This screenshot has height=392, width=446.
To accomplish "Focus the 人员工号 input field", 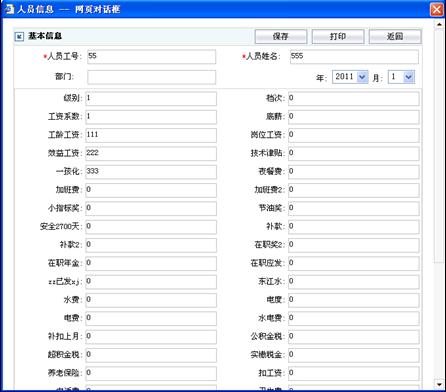I will (152, 57).
